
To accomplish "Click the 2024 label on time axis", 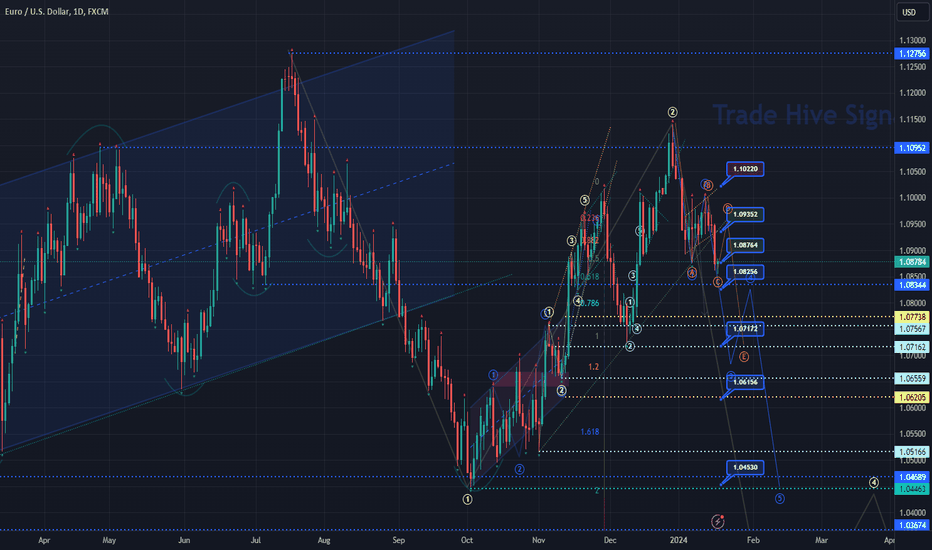I will click(x=678, y=540).
